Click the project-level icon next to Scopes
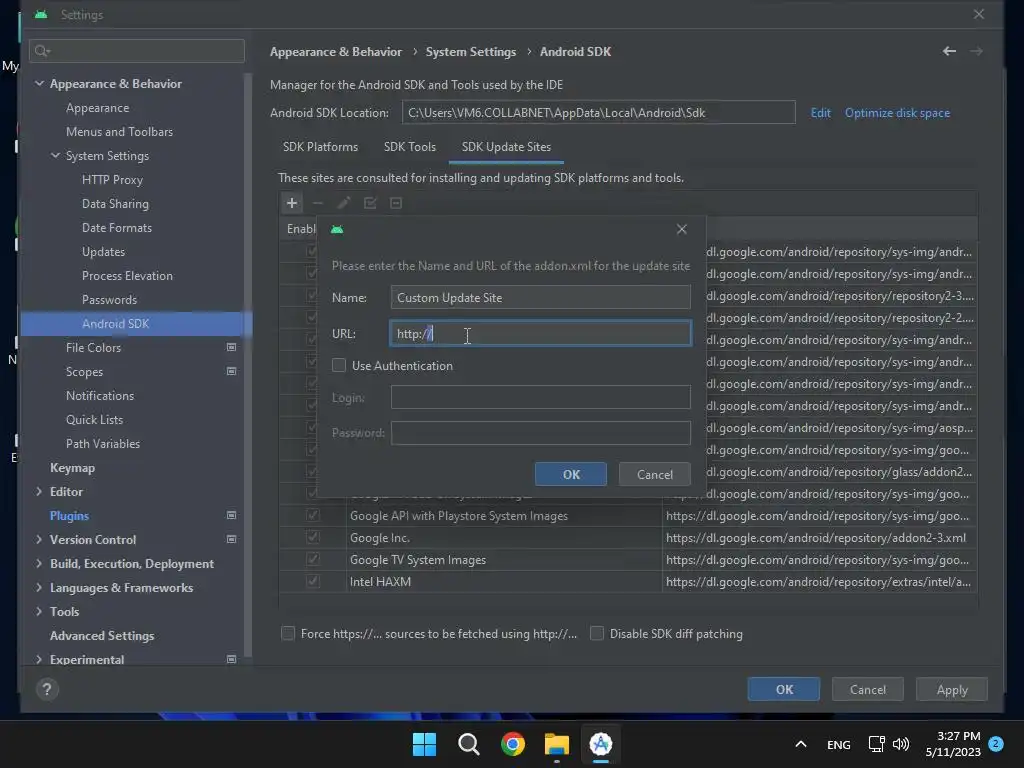Viewport: 1024px width, 768px height. pyautogui.click(x=231, y=371)
